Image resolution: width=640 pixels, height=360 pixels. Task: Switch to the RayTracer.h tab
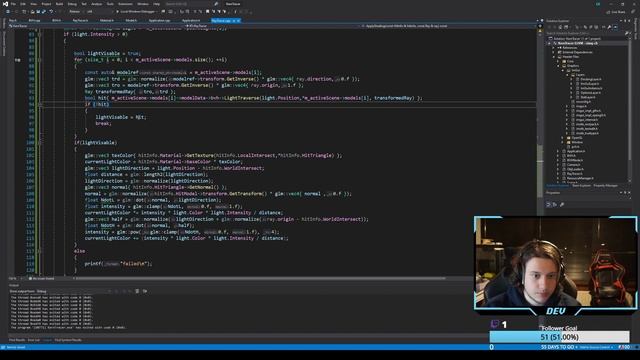point(80,20)
